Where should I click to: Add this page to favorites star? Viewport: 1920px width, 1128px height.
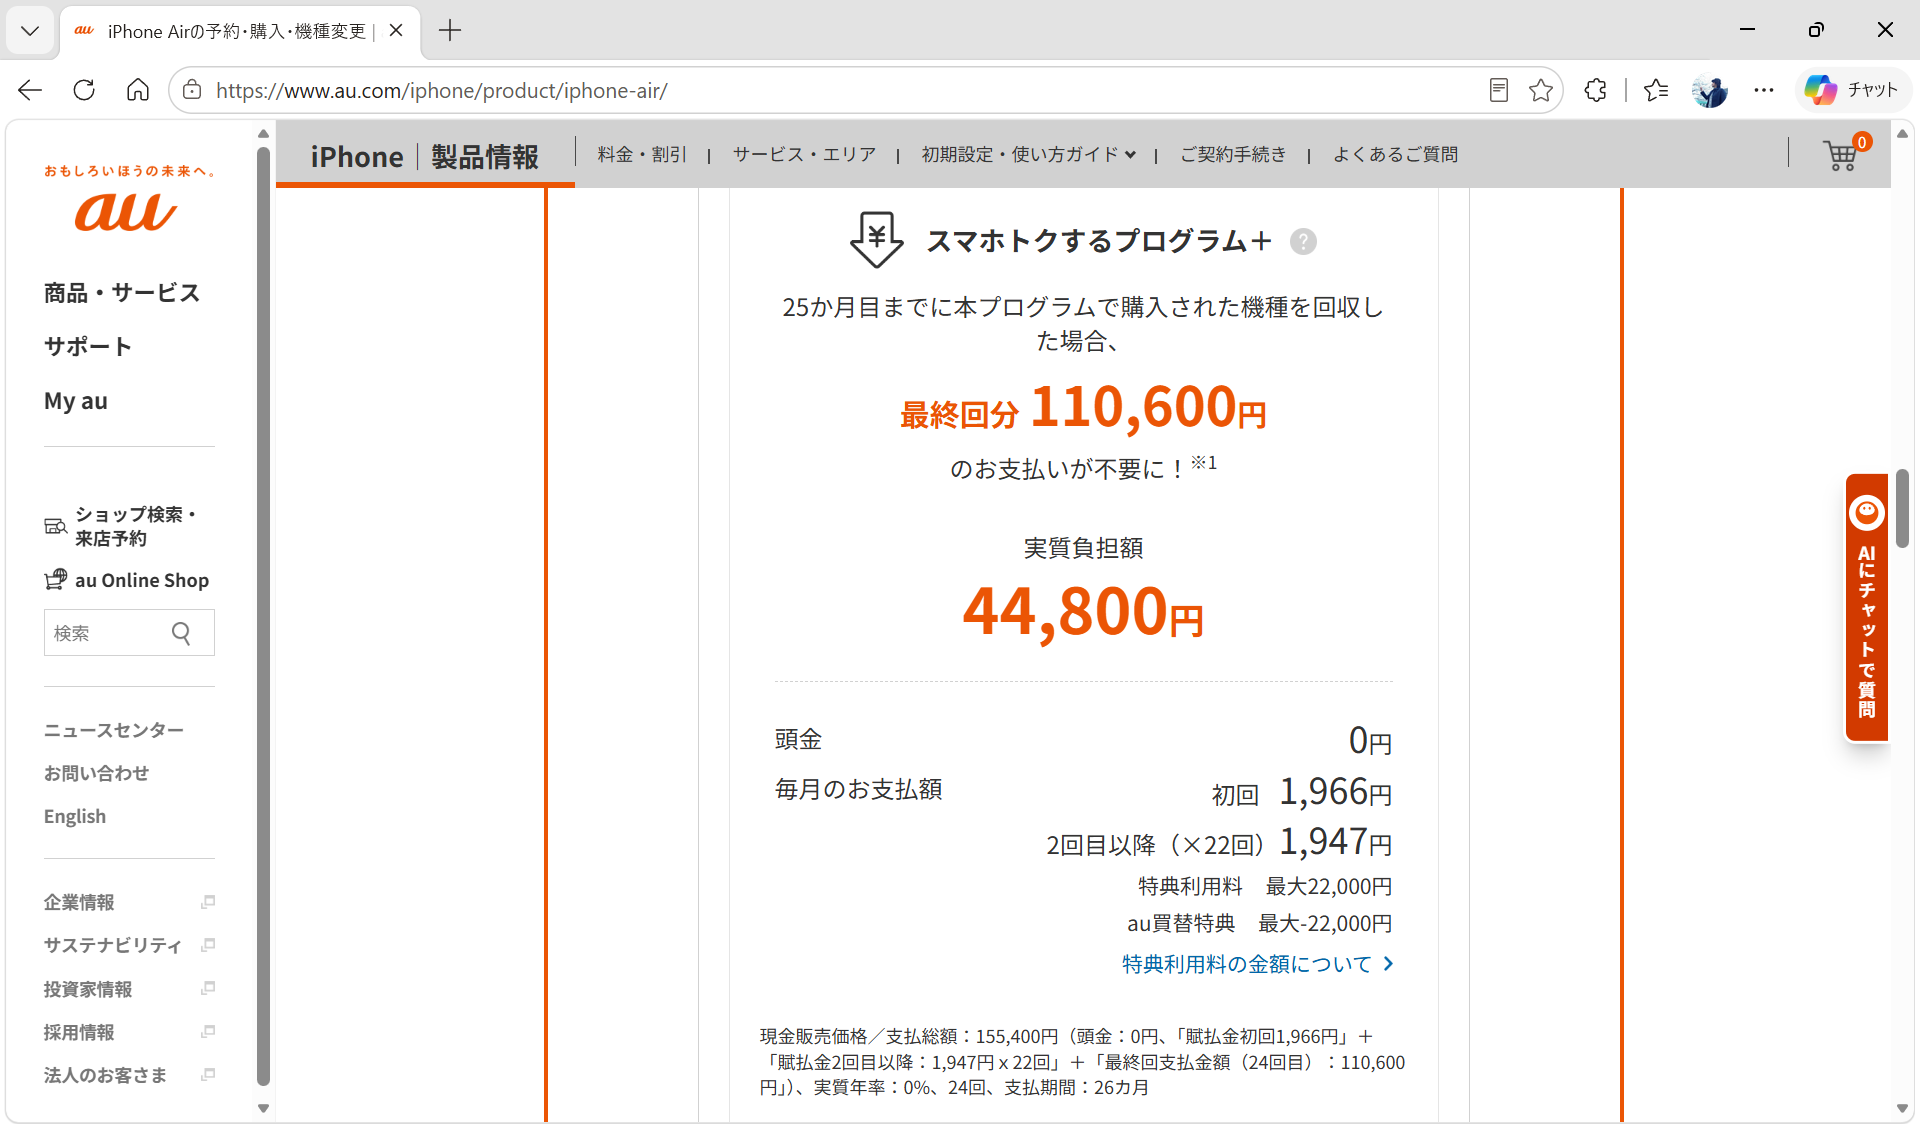pyautogui.click(x=1541, y=90)
